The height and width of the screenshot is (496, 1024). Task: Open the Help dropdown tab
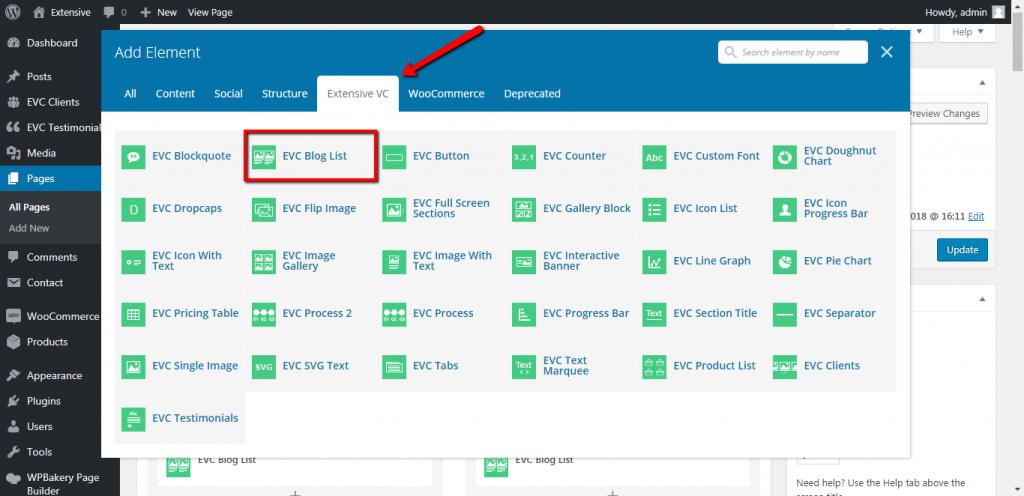pyautogui.click(x=967, y=32)
